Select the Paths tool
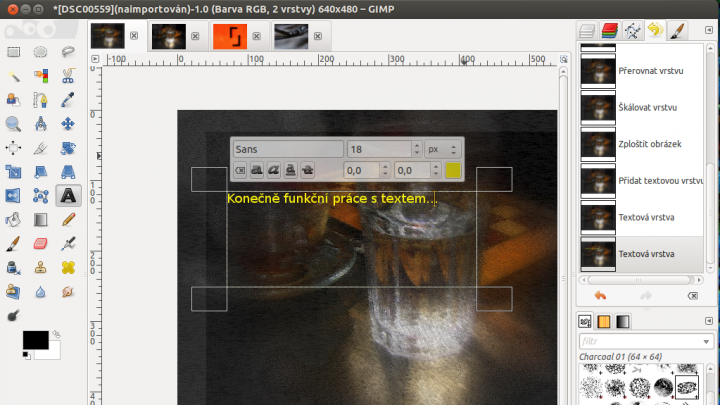The width and height of the screenshot is (720, 405). (40, 100)
